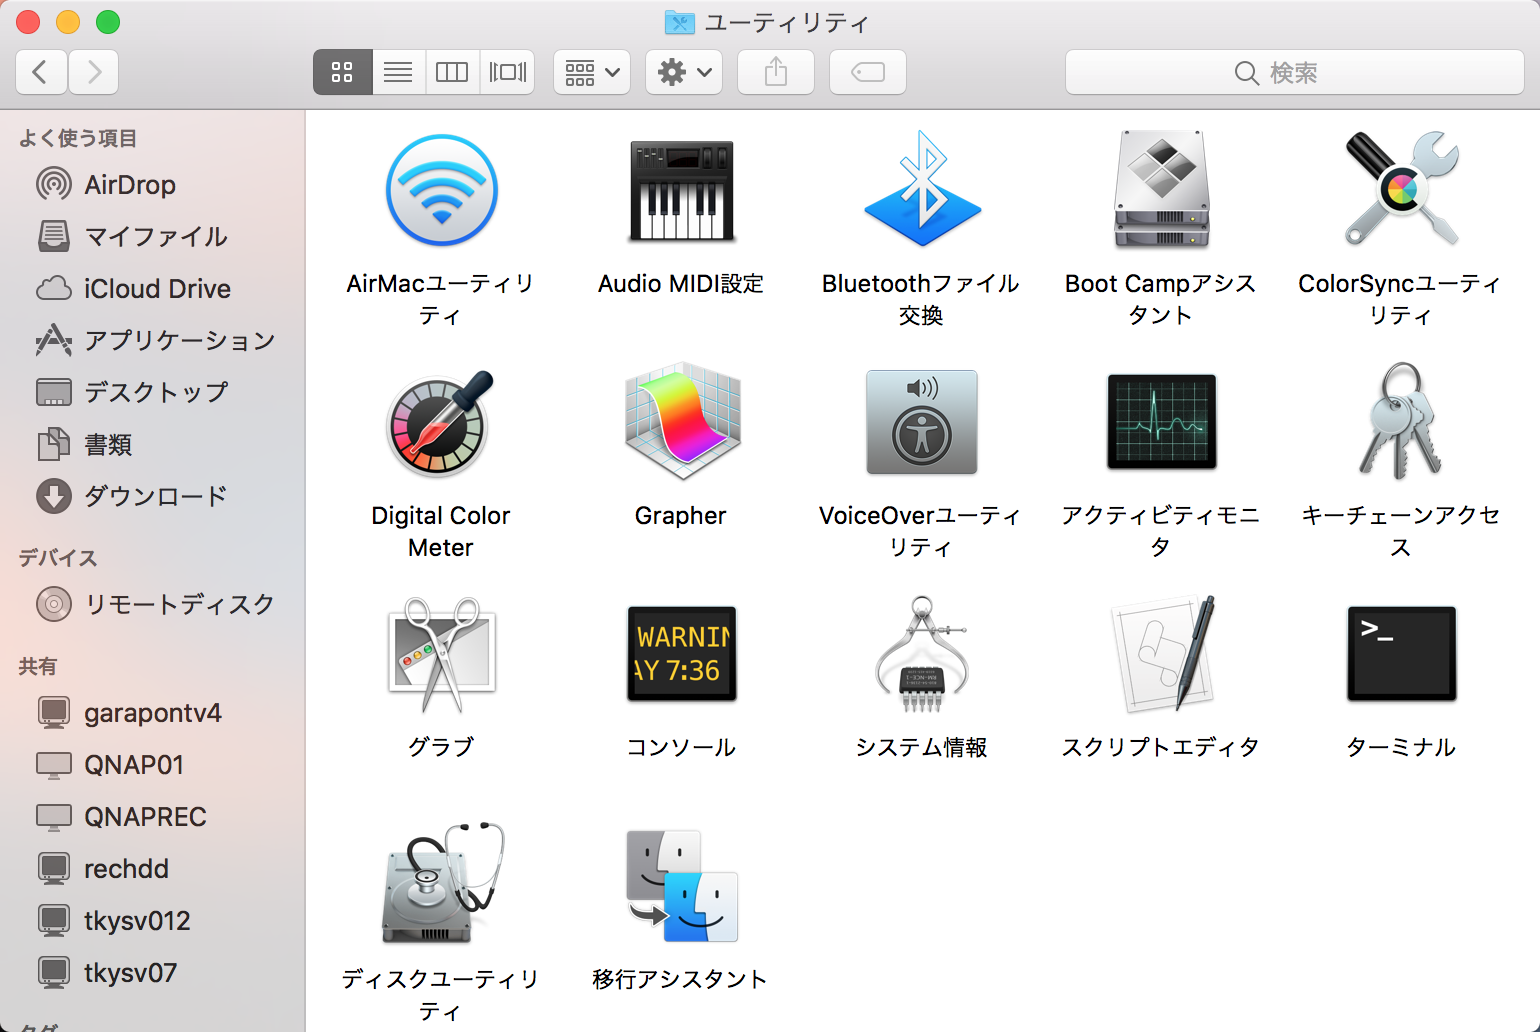Select Boot Campアシスタント icon
The height and width of the screenshot is (1032, 1540).
tap(1161, 189)
